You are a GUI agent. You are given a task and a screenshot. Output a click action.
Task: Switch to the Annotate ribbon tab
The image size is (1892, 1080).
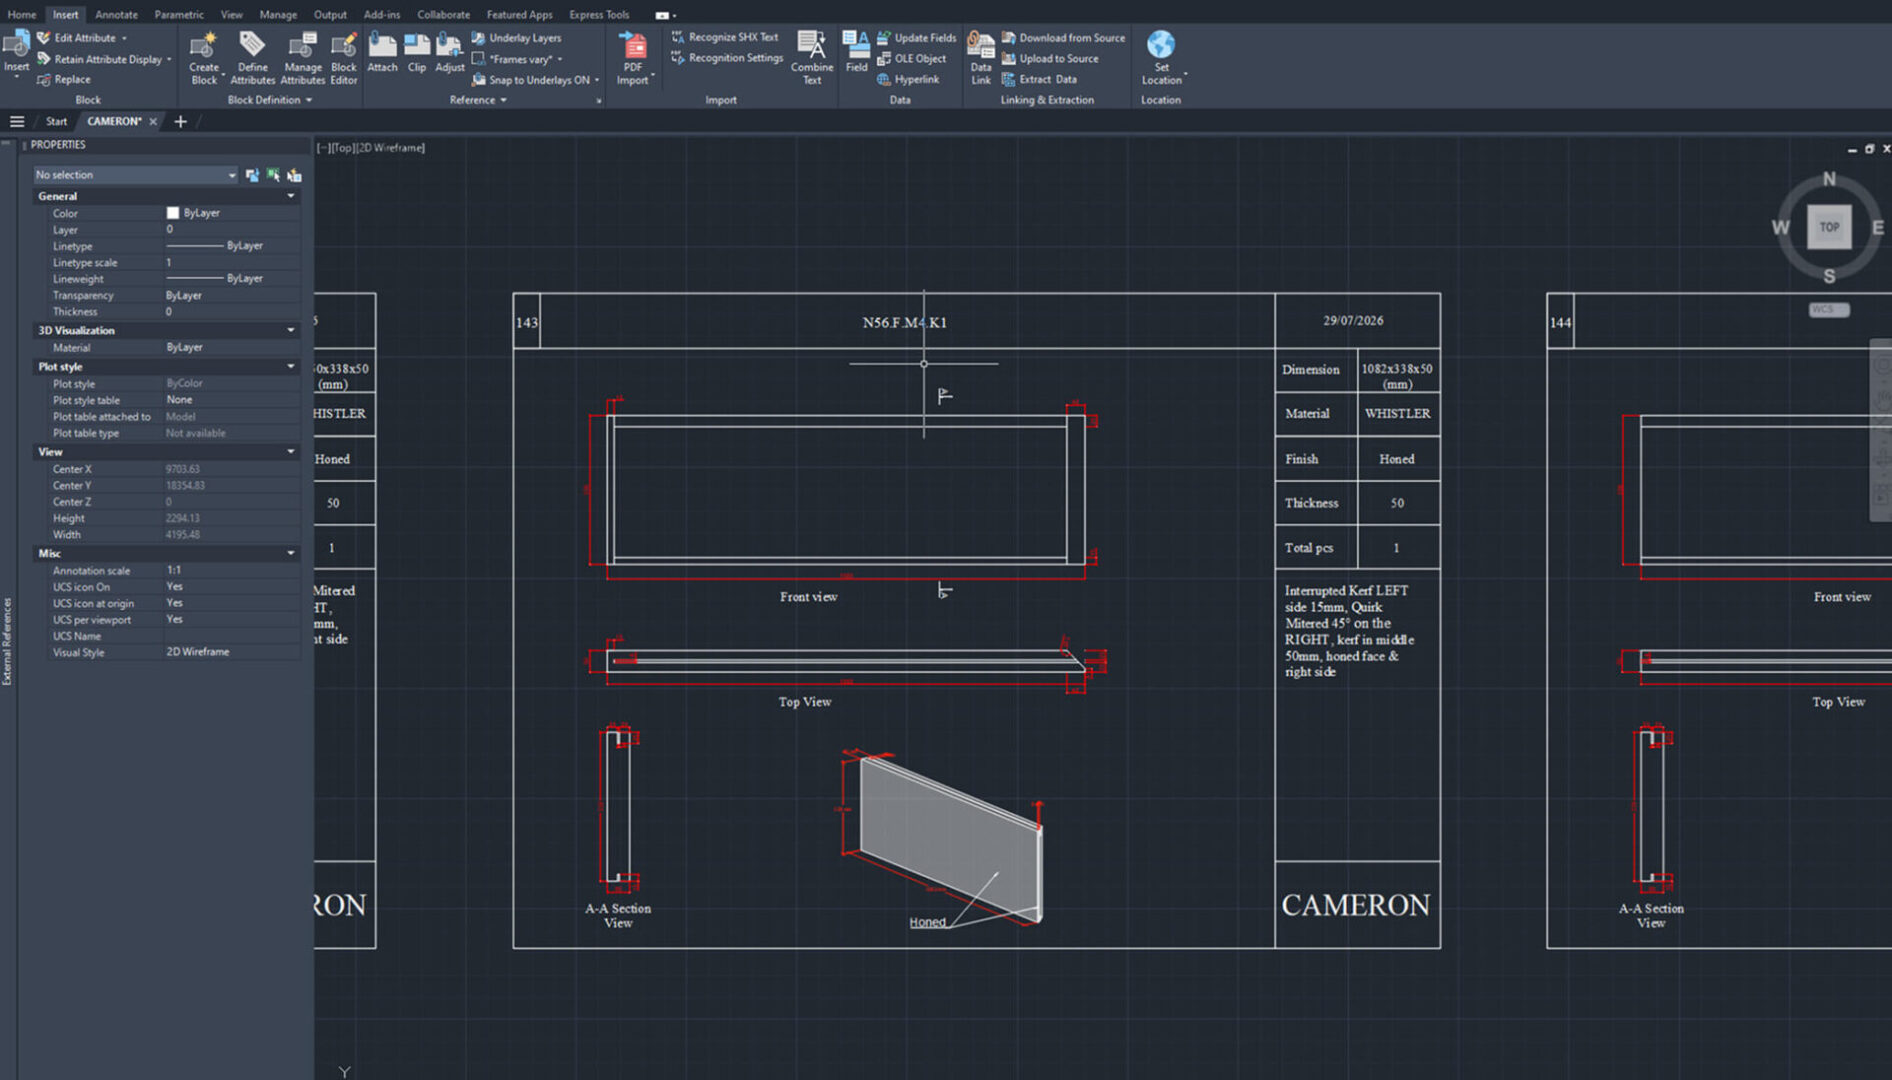pos(116,15)
